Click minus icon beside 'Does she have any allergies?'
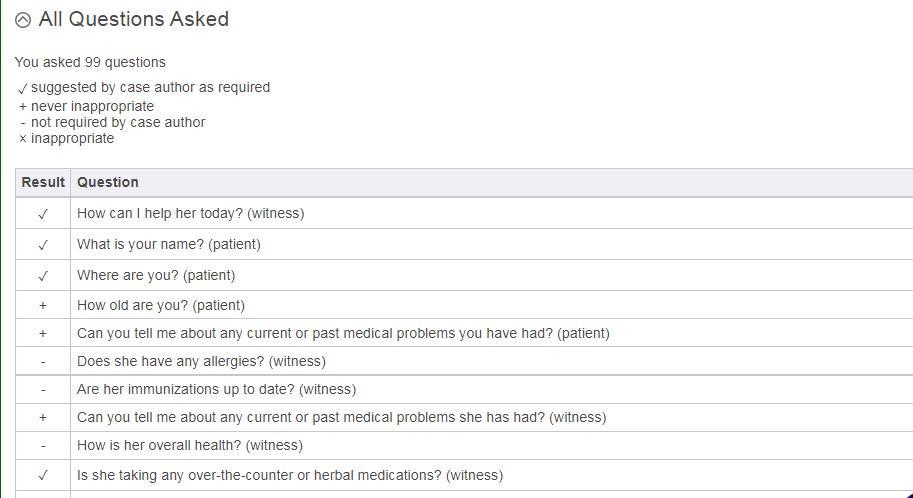This screenshot has width=913, height=498. pyautogui.click(x=43, y=362)
